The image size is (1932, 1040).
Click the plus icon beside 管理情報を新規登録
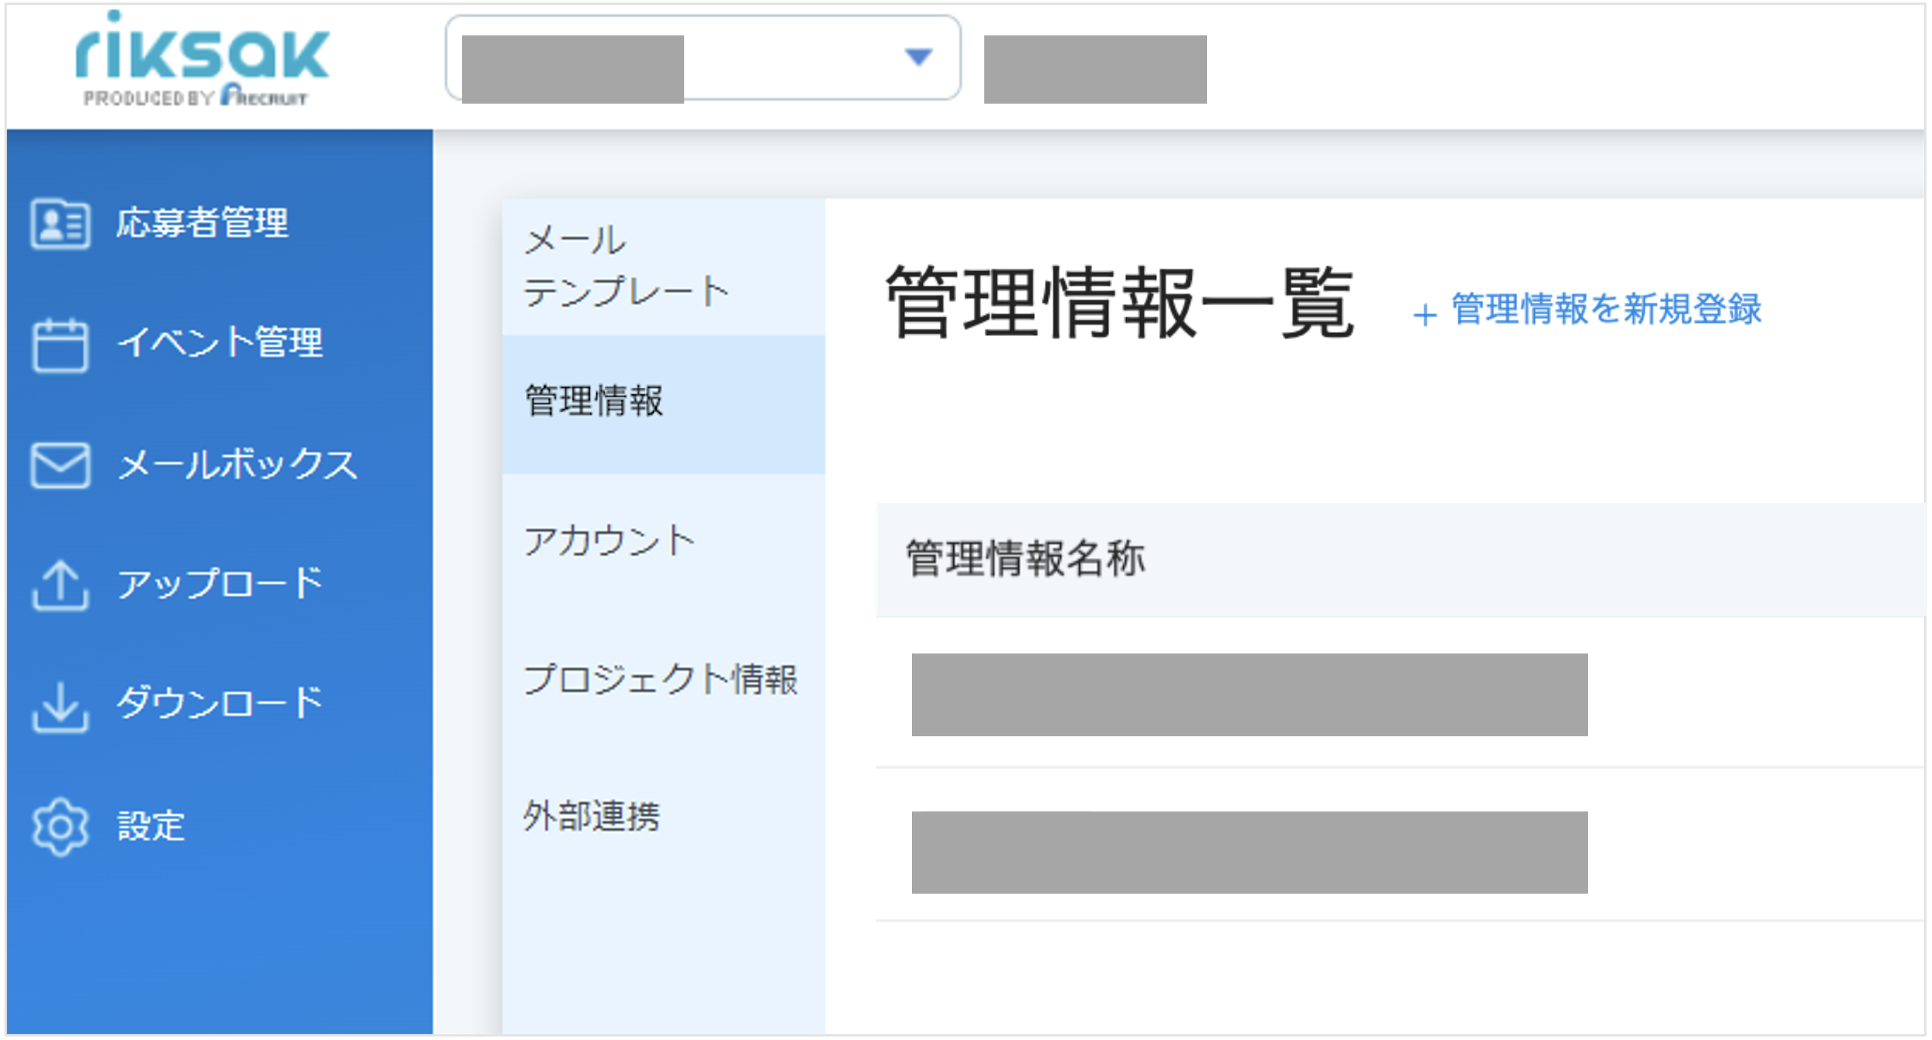[x=1425, y=315]
